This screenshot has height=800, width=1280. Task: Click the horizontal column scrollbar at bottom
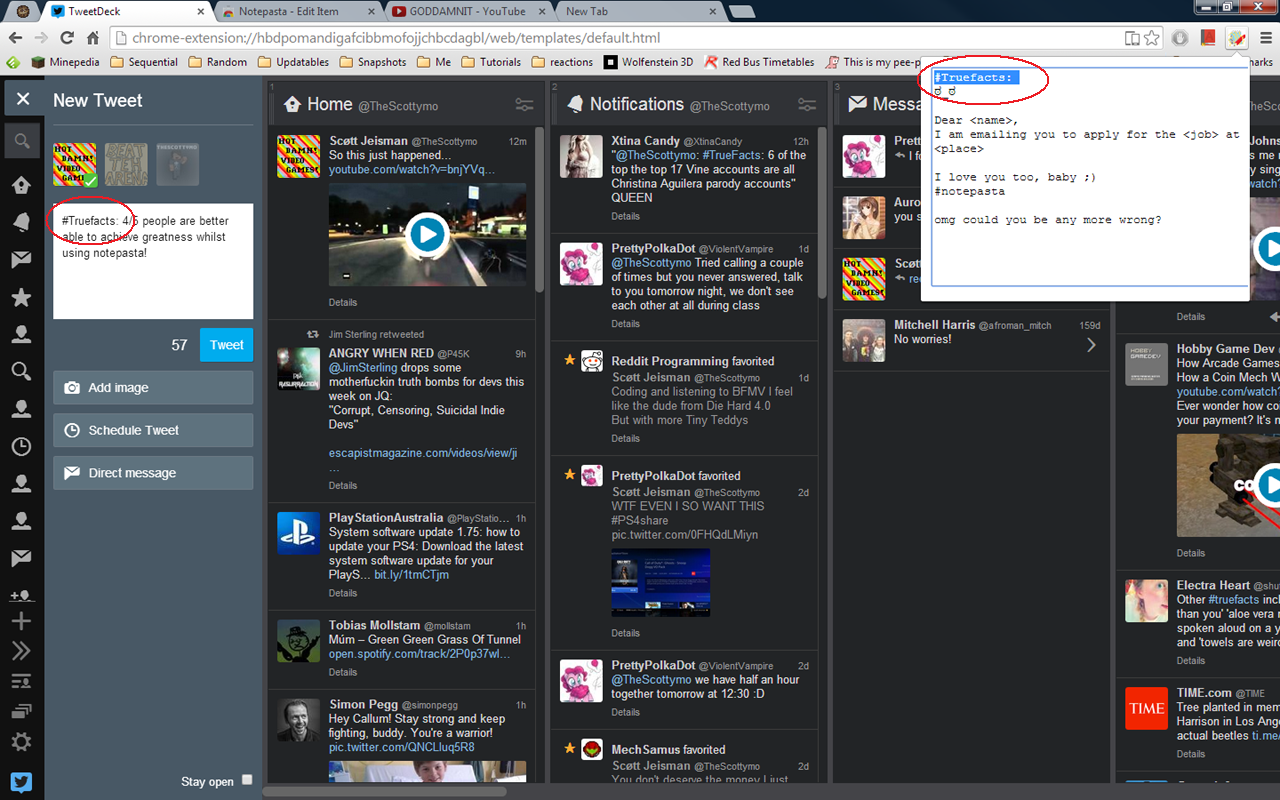pyautogui.click(x=385, y=792)
